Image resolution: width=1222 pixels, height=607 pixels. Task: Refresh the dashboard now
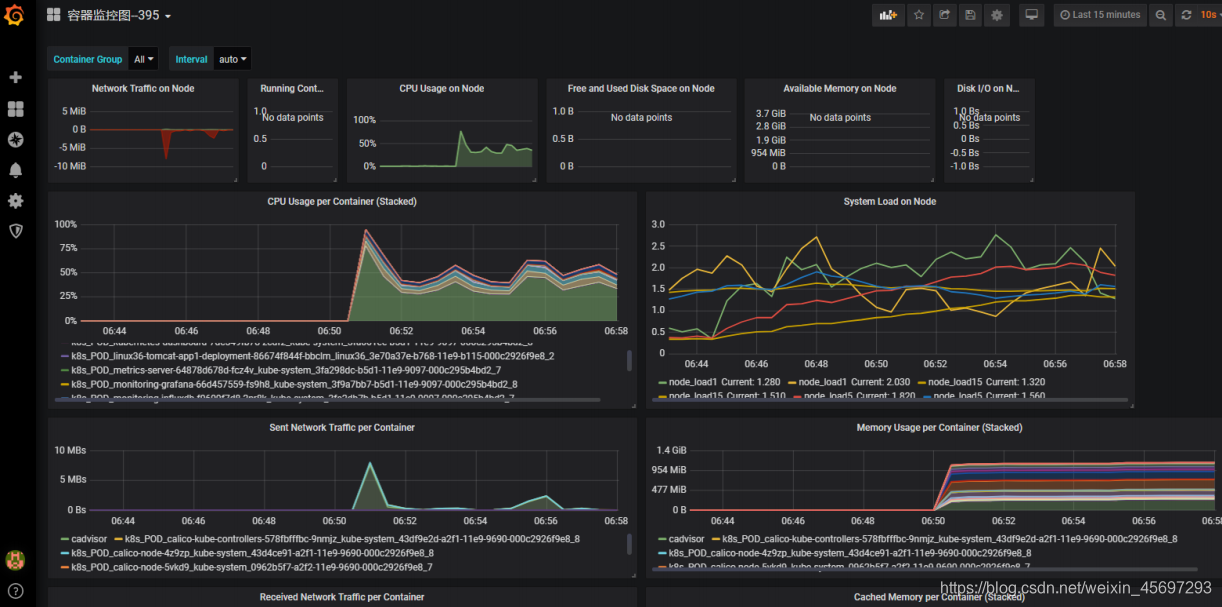pyautogui.click(x=1186, y=15)
